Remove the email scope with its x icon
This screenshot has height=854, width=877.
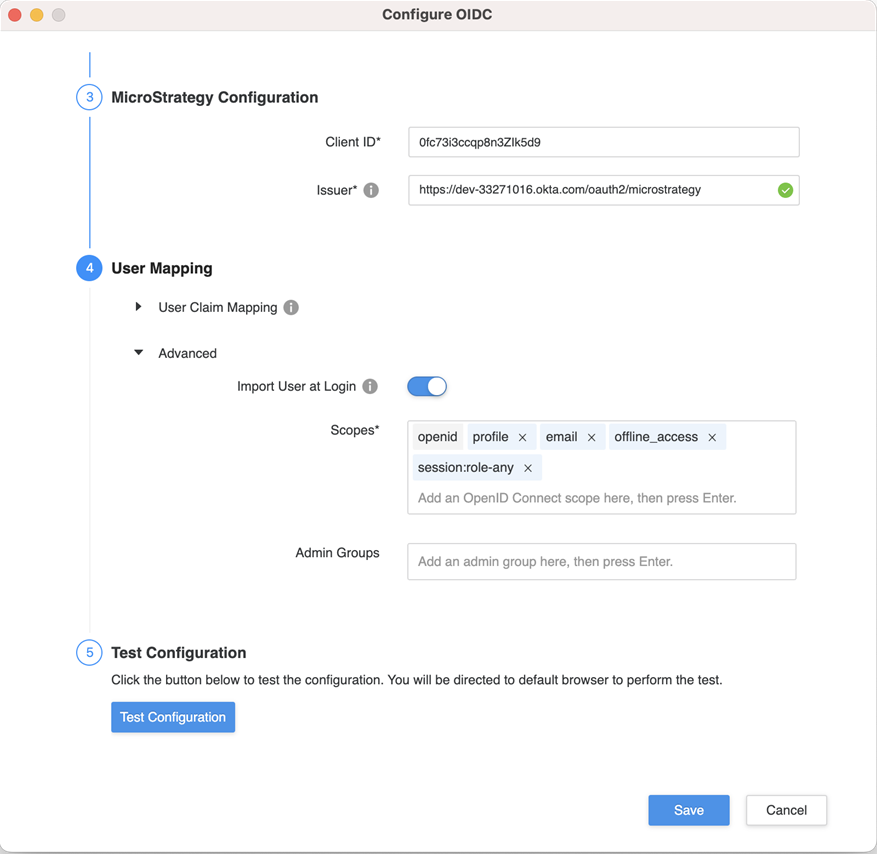tap(591, 437)
